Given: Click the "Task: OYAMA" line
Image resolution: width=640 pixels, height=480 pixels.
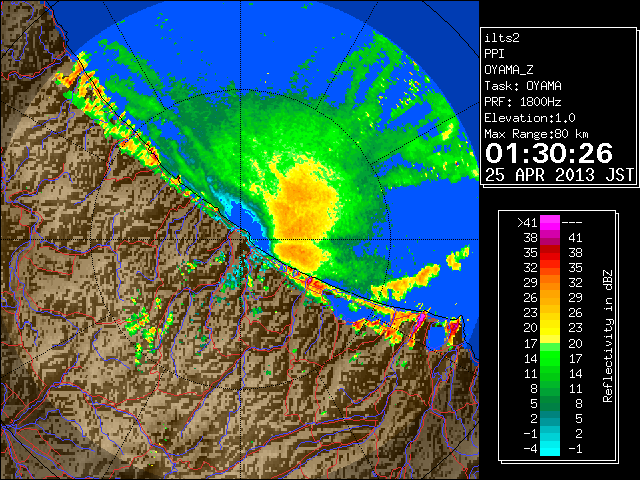Looking at the screenshot, I should coord(523,86).
